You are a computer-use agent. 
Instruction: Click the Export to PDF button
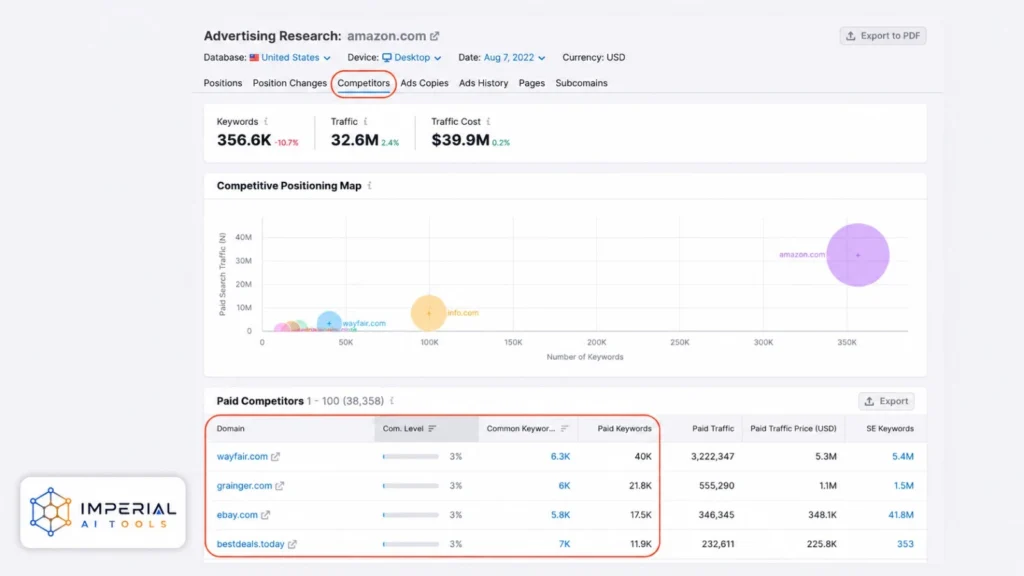883,36
